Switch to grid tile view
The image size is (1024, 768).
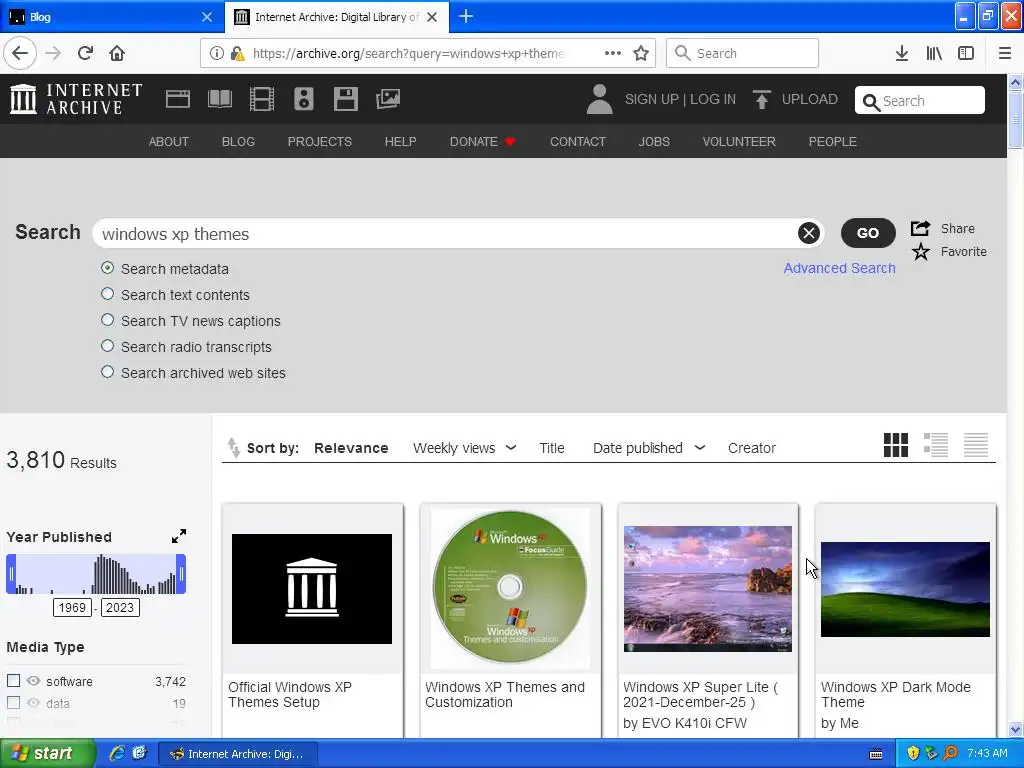point(895,445)
